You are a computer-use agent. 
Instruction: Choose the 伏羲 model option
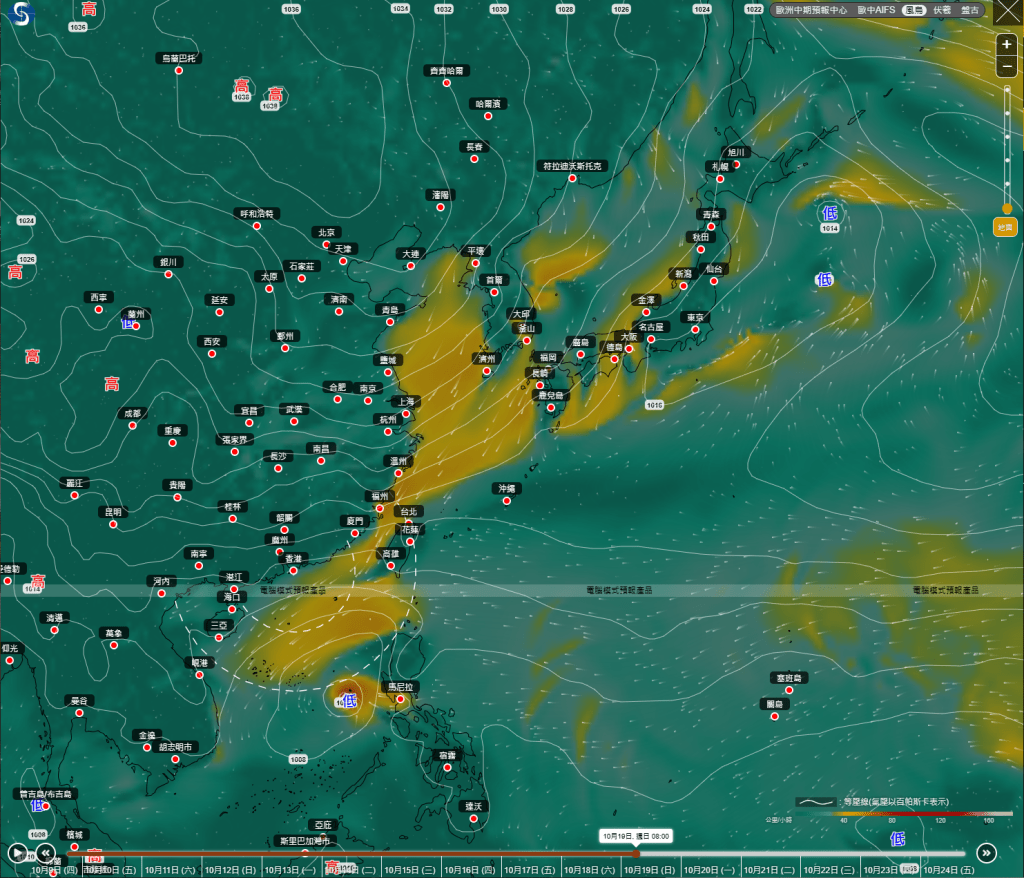click(942, 10)
